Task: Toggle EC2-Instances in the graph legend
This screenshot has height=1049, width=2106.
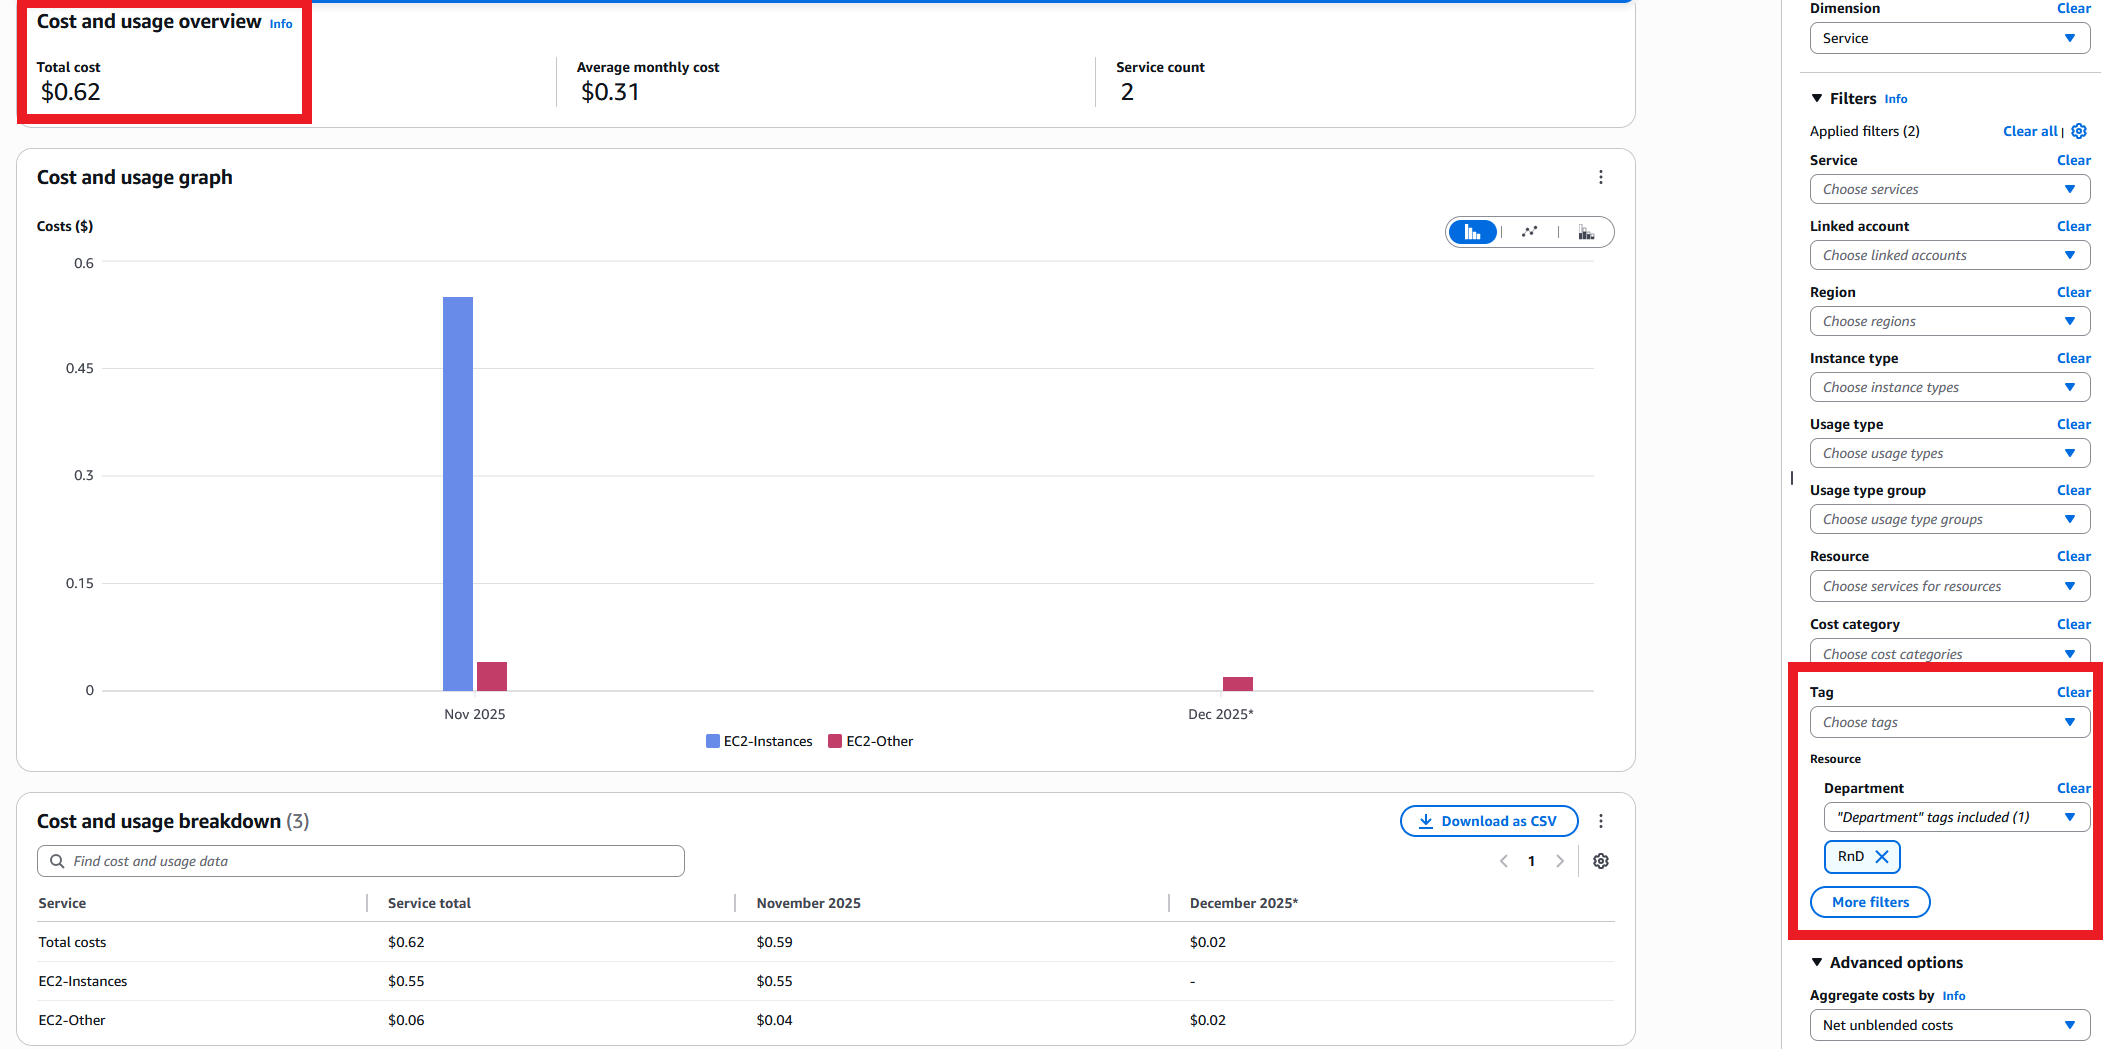Action: [x=759, y=741]
